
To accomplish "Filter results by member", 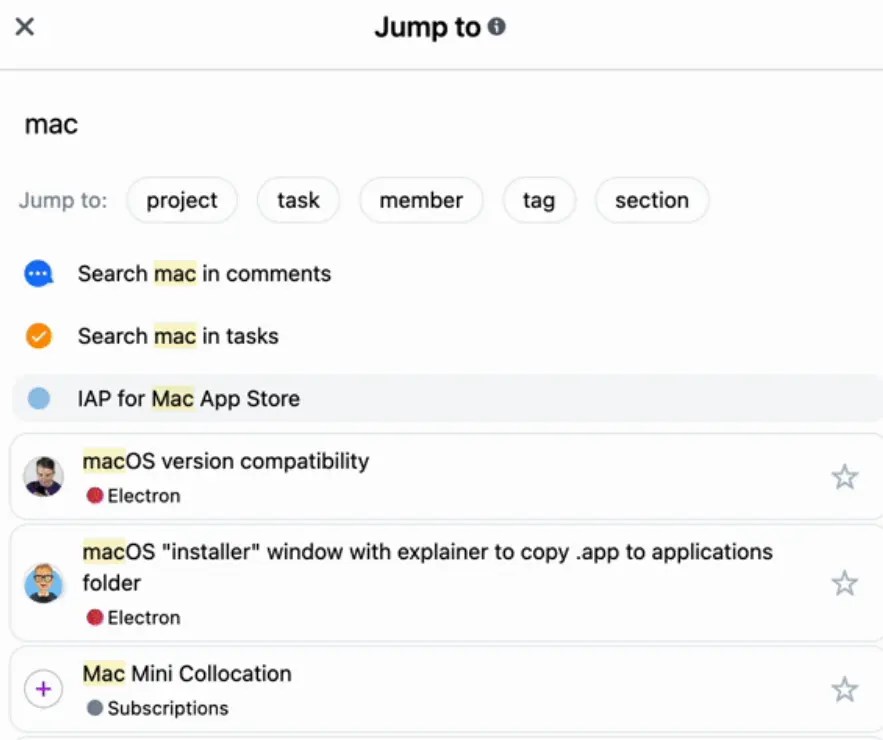I will click(421, 200).
